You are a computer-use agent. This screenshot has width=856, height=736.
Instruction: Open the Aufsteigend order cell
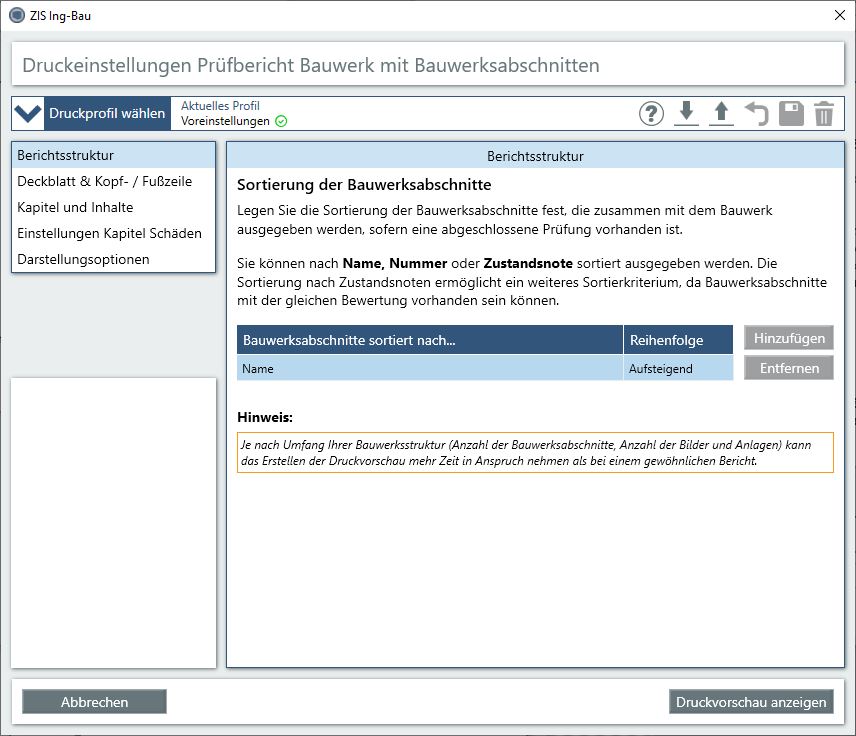coord(677,368)
